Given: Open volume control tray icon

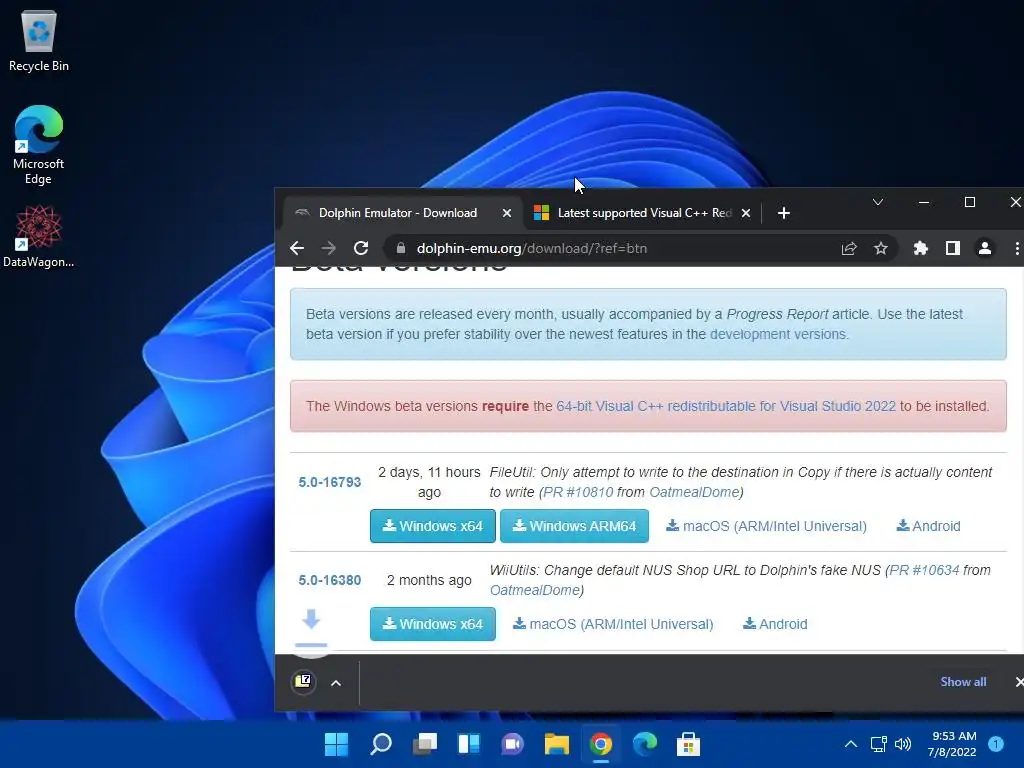Looking at the screenshot, I should [903, 744].
